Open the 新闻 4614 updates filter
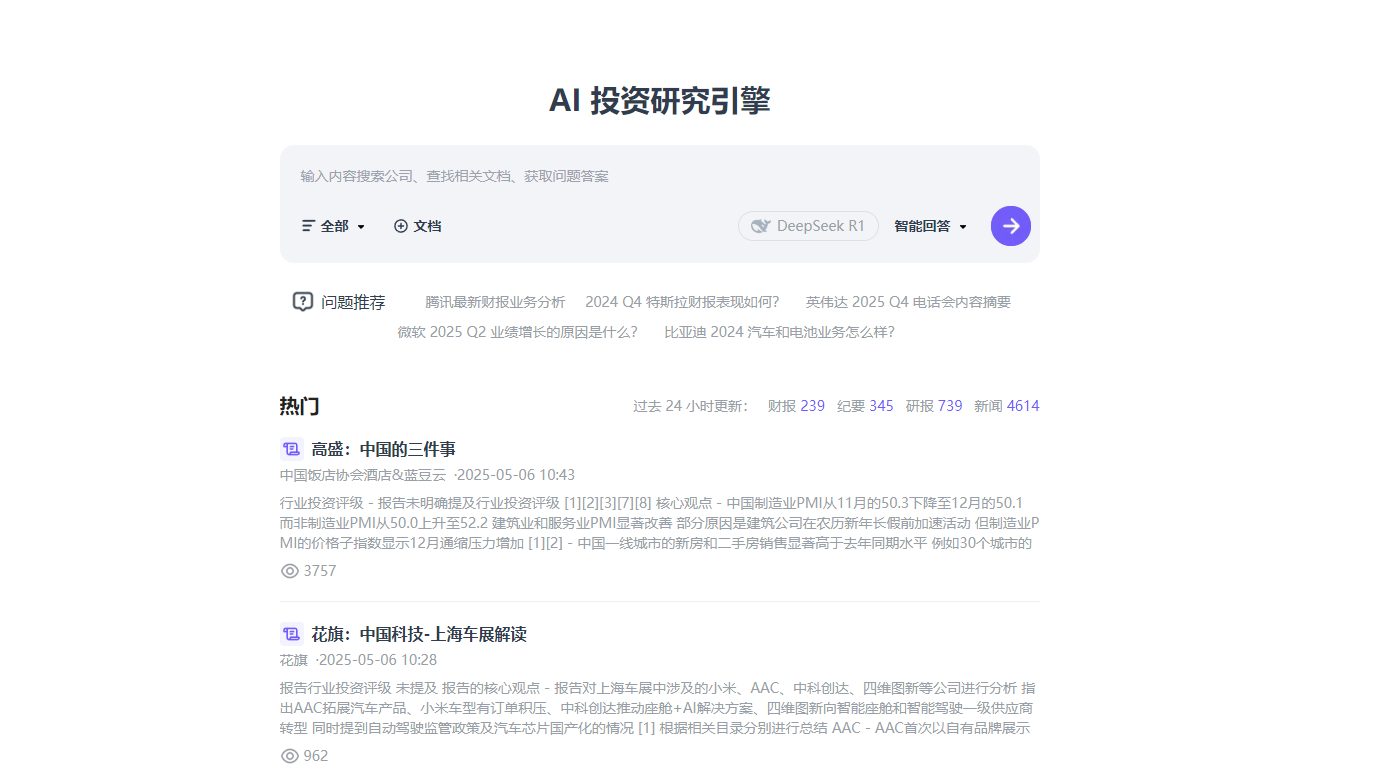 1007,406
